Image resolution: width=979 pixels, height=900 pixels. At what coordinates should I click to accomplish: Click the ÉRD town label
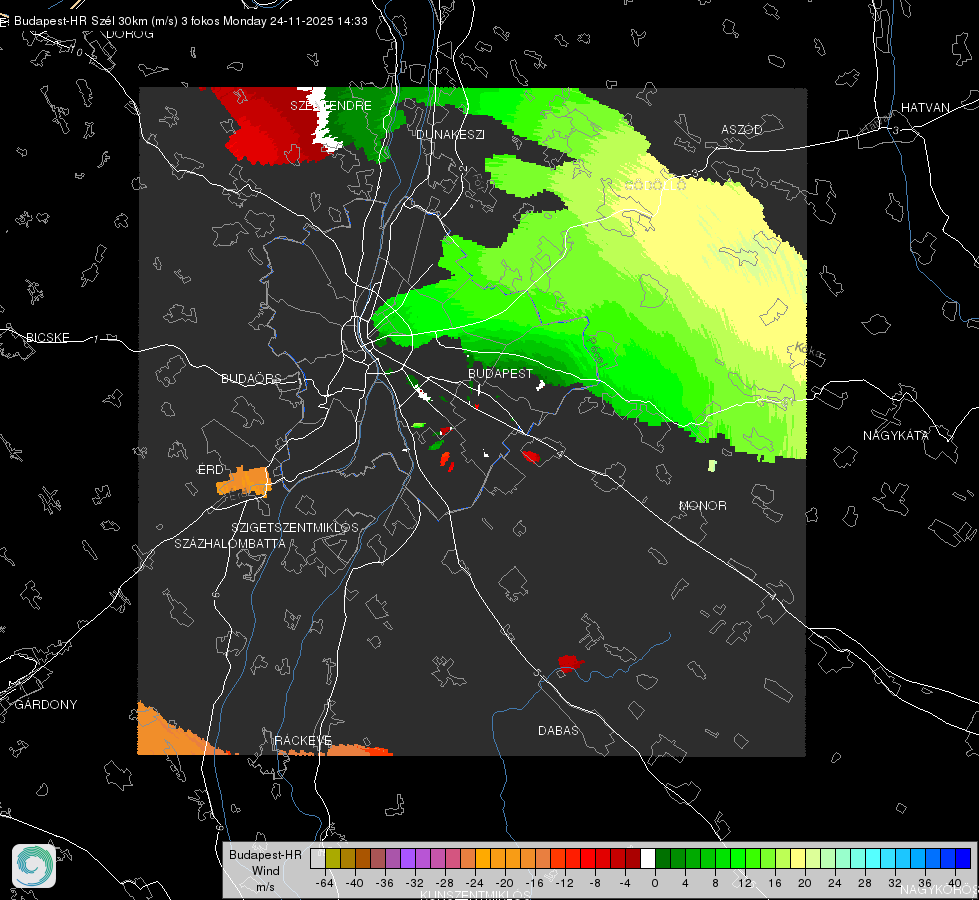[210, 470]
